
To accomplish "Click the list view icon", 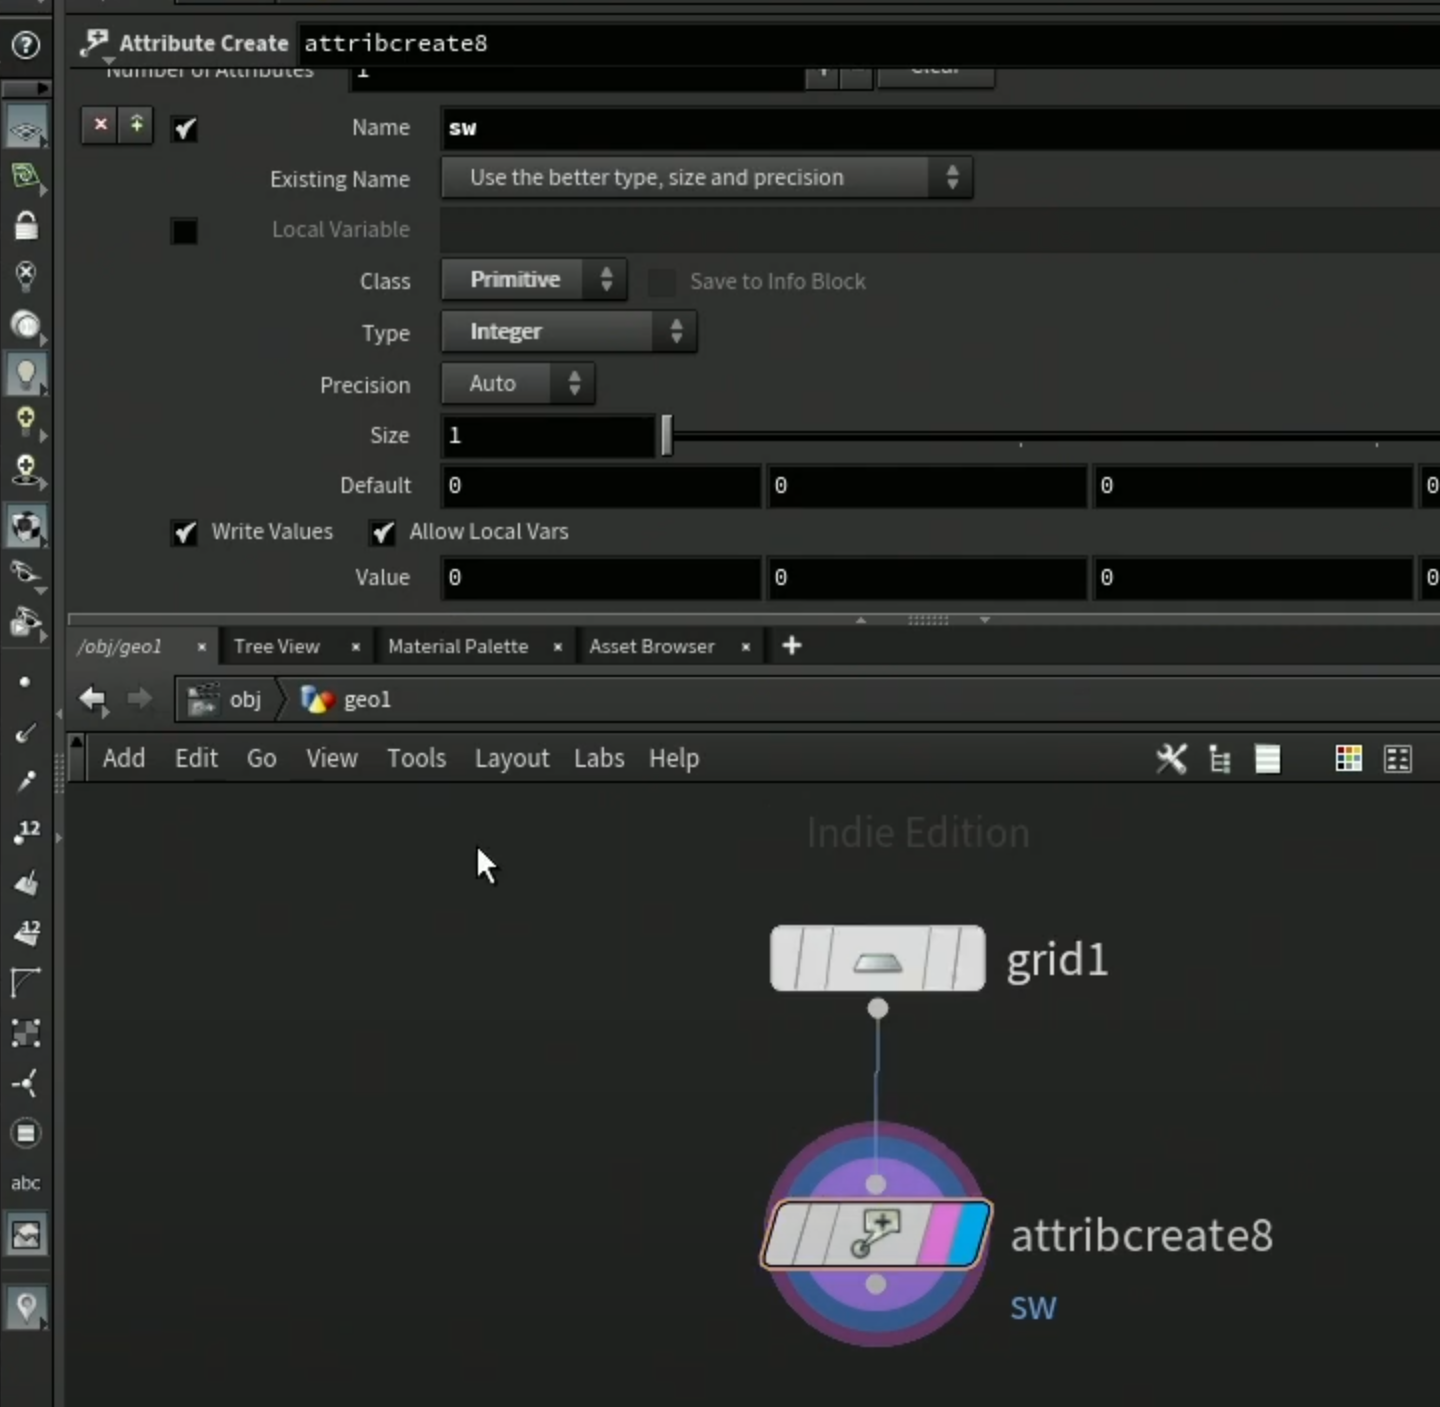I will click(1267, 759).
